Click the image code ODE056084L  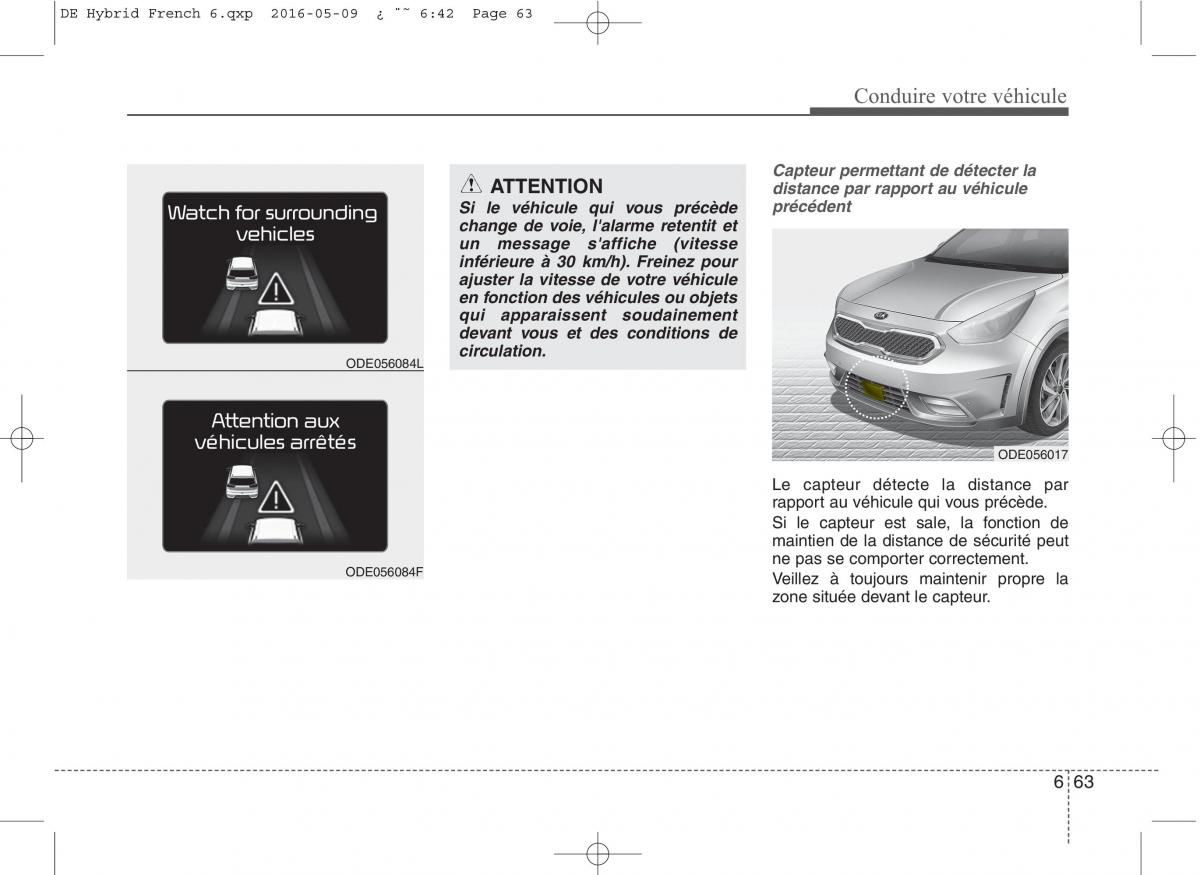coord(384,363)
